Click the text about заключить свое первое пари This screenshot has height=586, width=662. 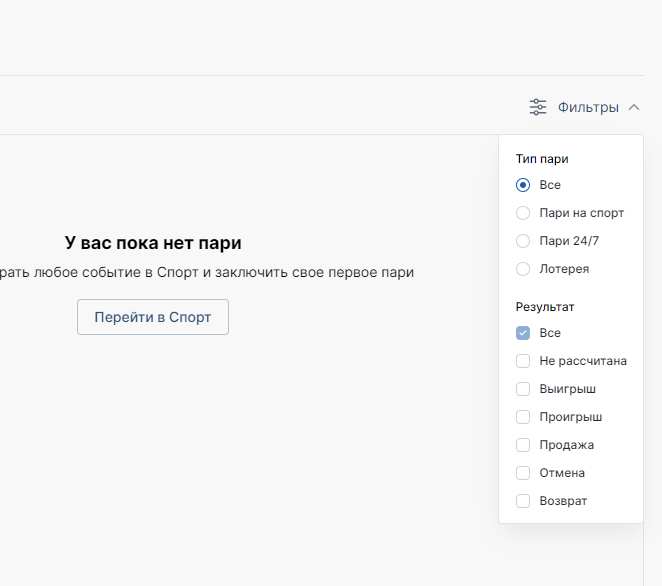pos(207,272)
